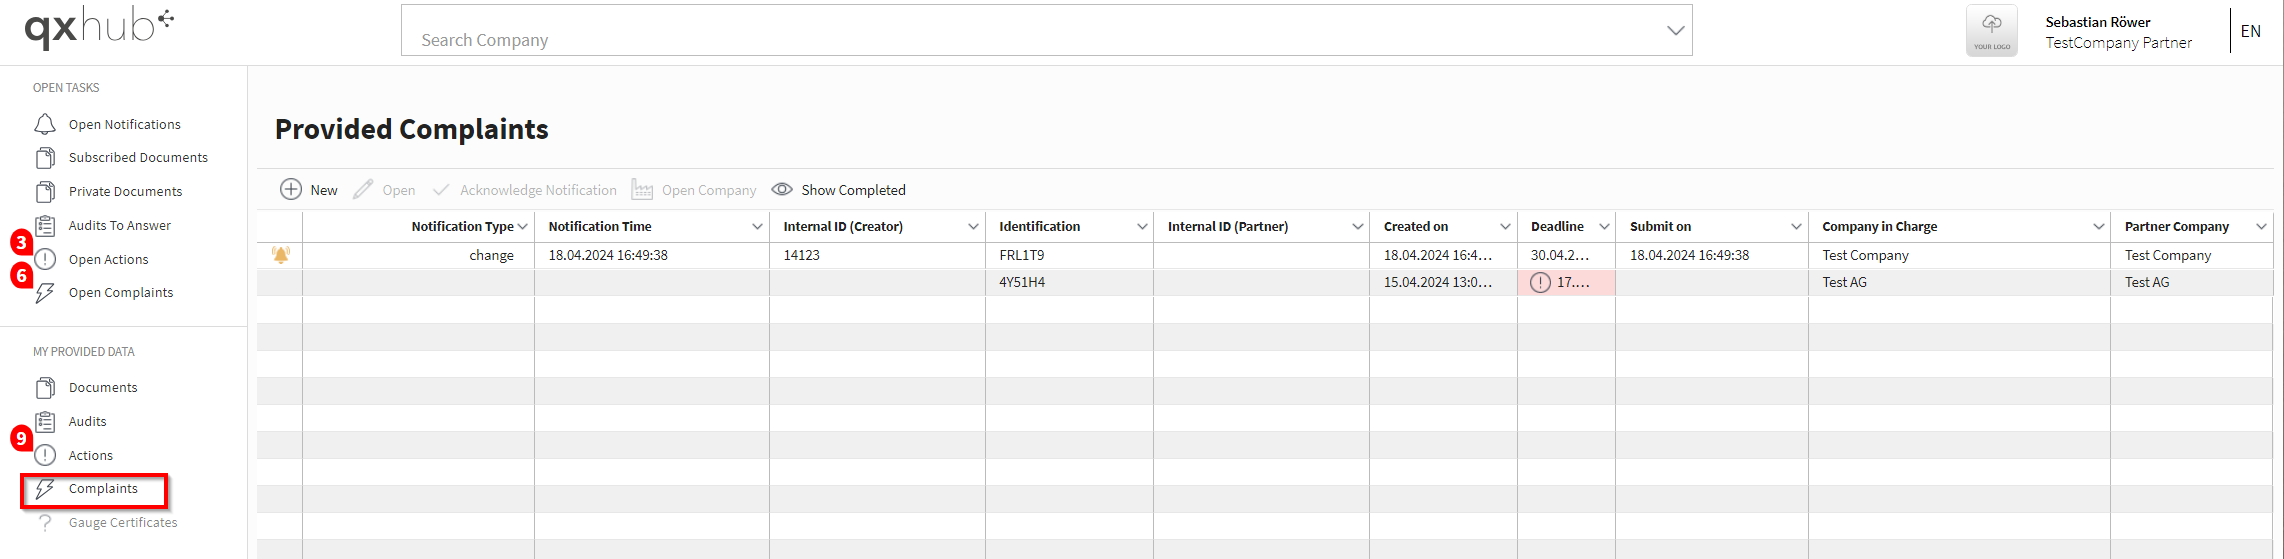Select the complaint row with identification 4Y51H4
Screen dimensions: 2284x559
click(1265, 282)
